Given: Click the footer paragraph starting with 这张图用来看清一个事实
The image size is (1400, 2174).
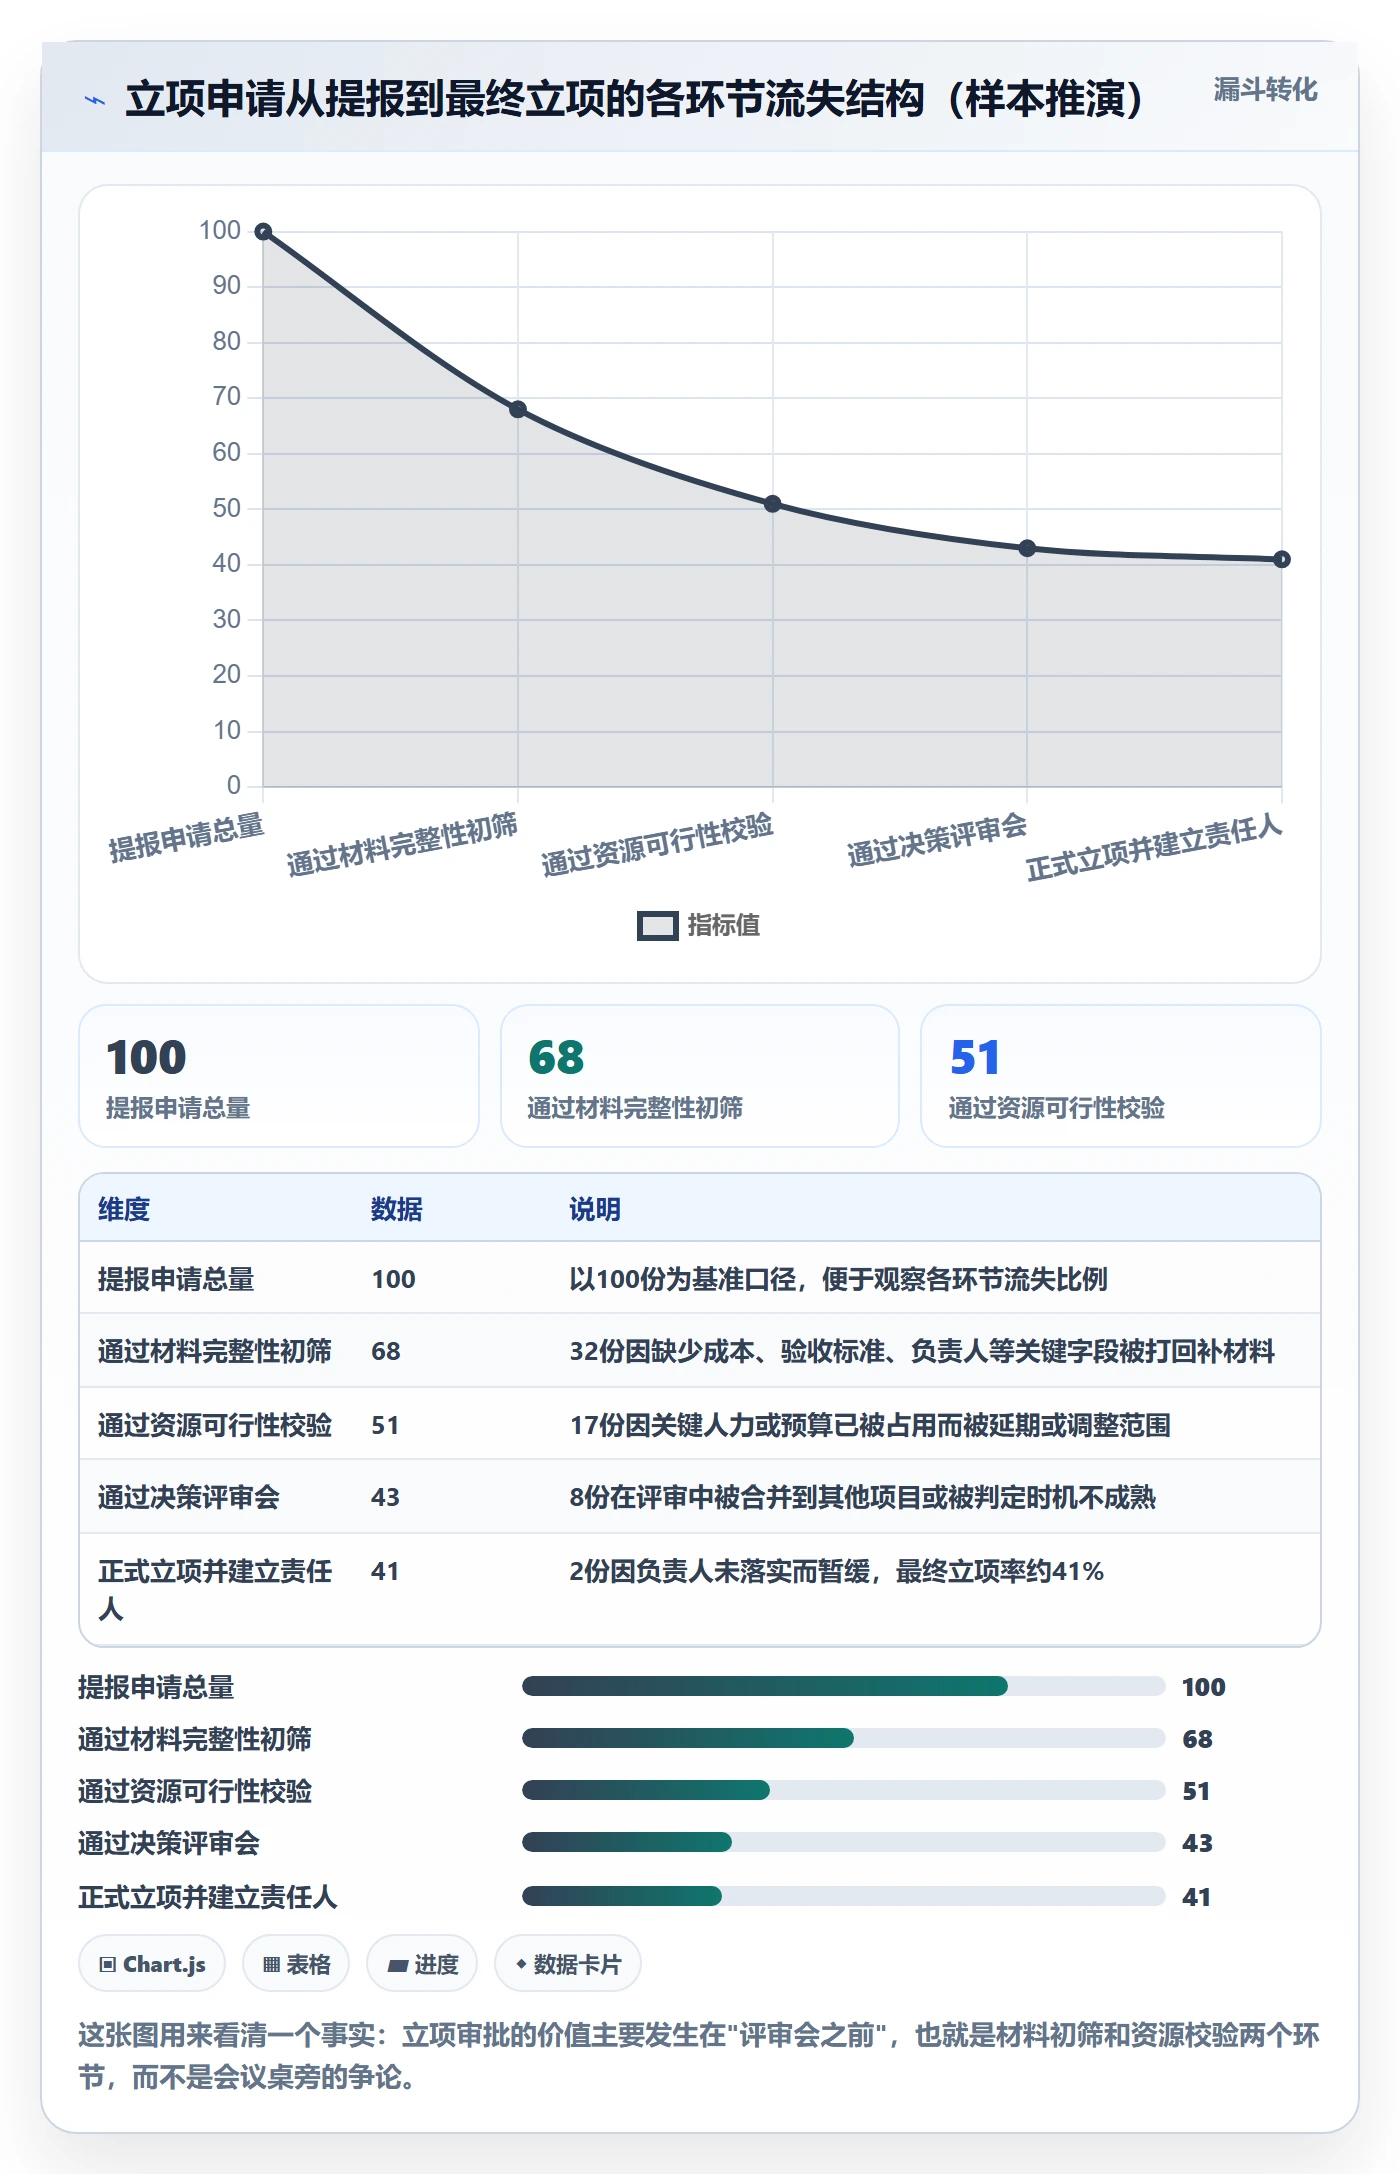Looking at the screenshot, I should pos(699,2056).
